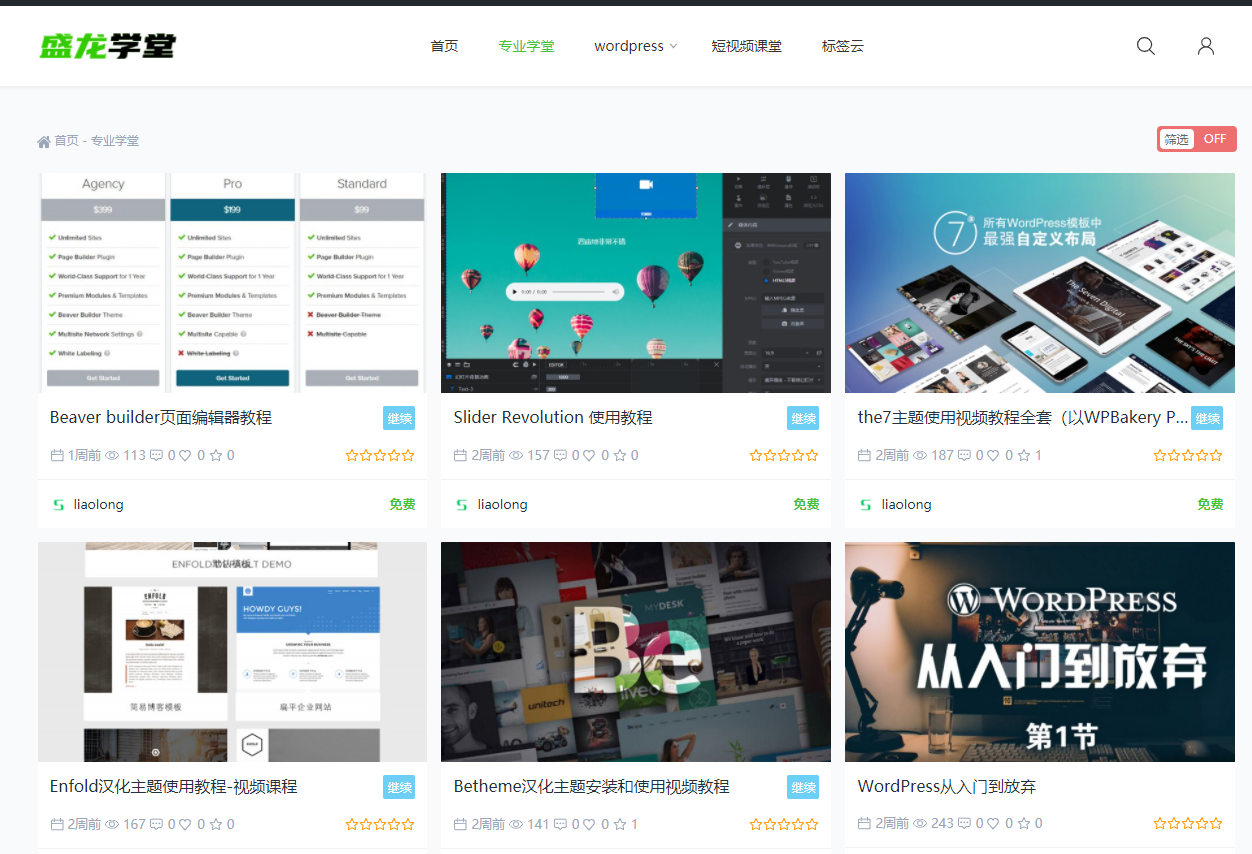
Task: Click liaolong author name under the7 card
Action: (907, 505)
